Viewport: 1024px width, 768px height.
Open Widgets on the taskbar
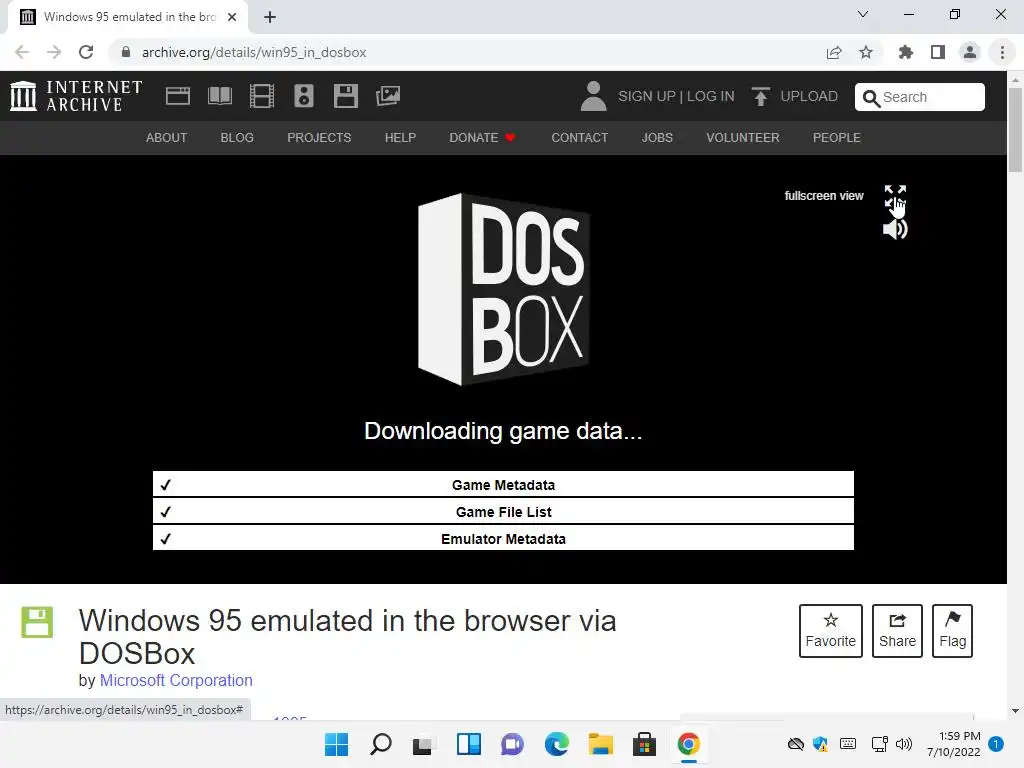coord(468,744)
